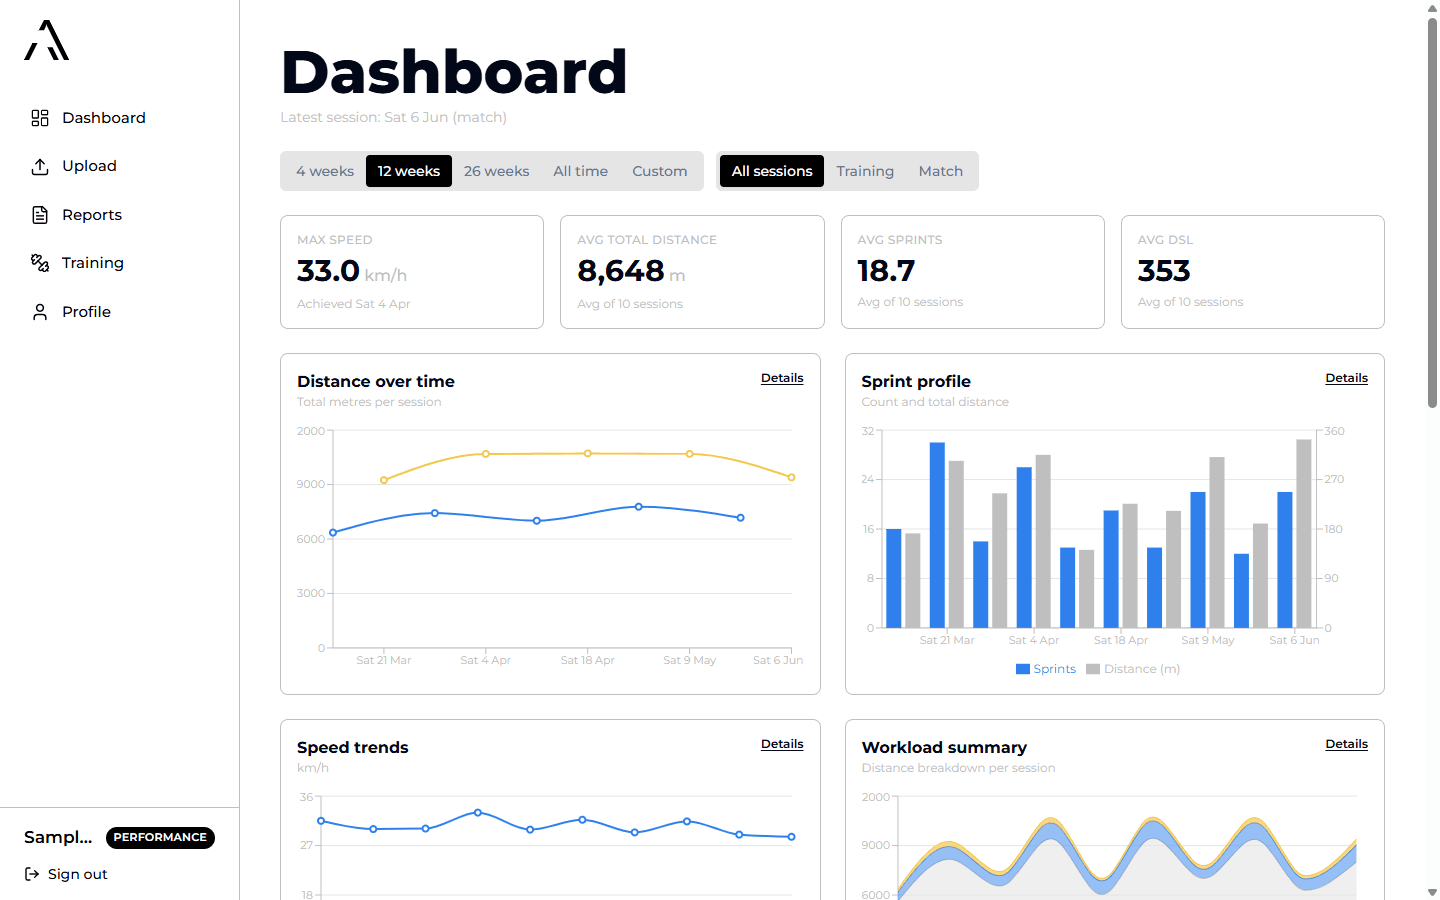Click the Training icon in sidebar
This screenshot has width=1440, height=900.
click(x=40, y=263)
